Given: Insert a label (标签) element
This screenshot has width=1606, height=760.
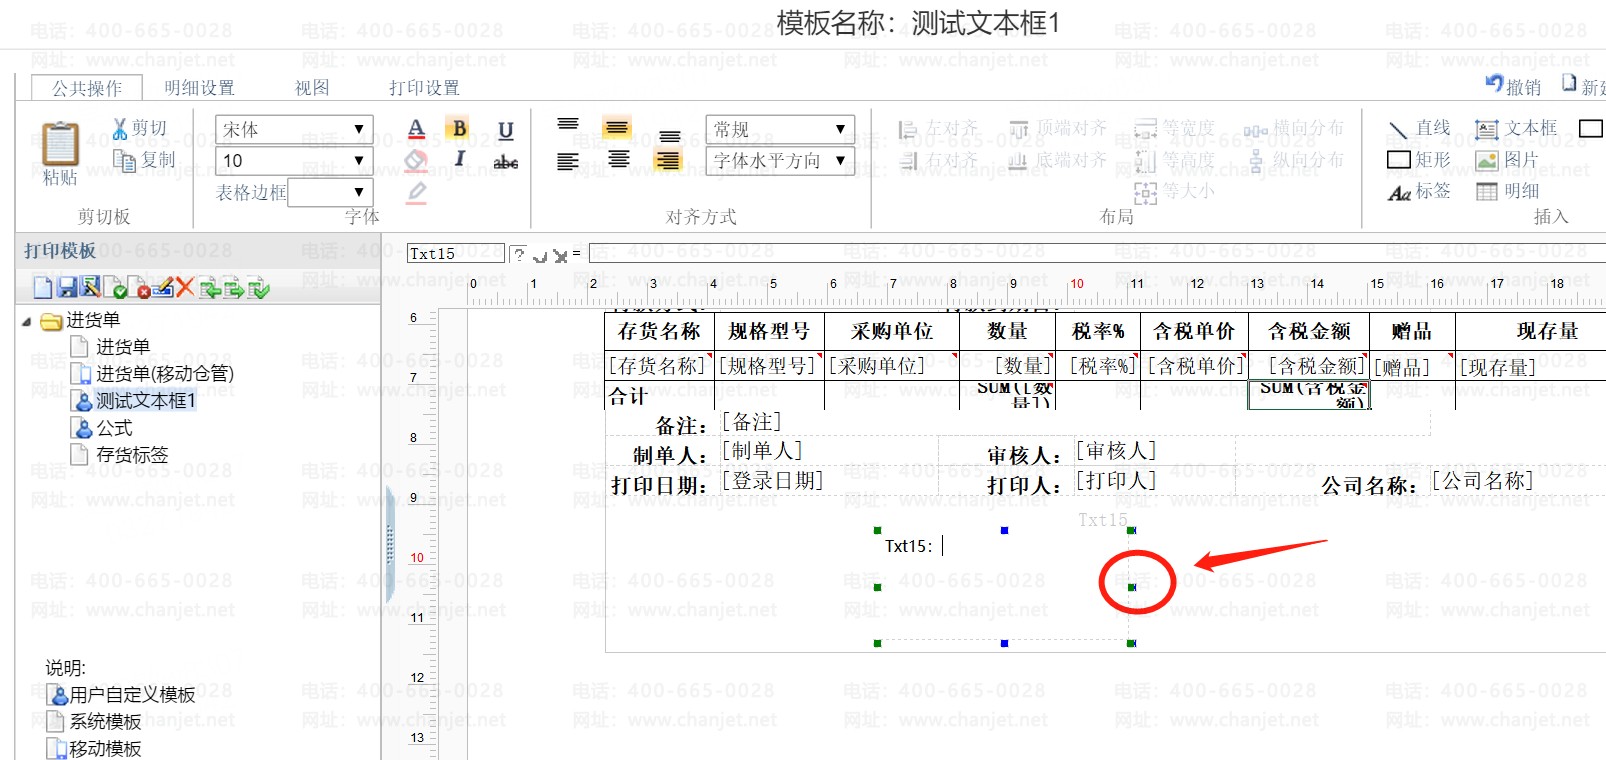Looking at the screenshot, I should (x=1419, y=191).
